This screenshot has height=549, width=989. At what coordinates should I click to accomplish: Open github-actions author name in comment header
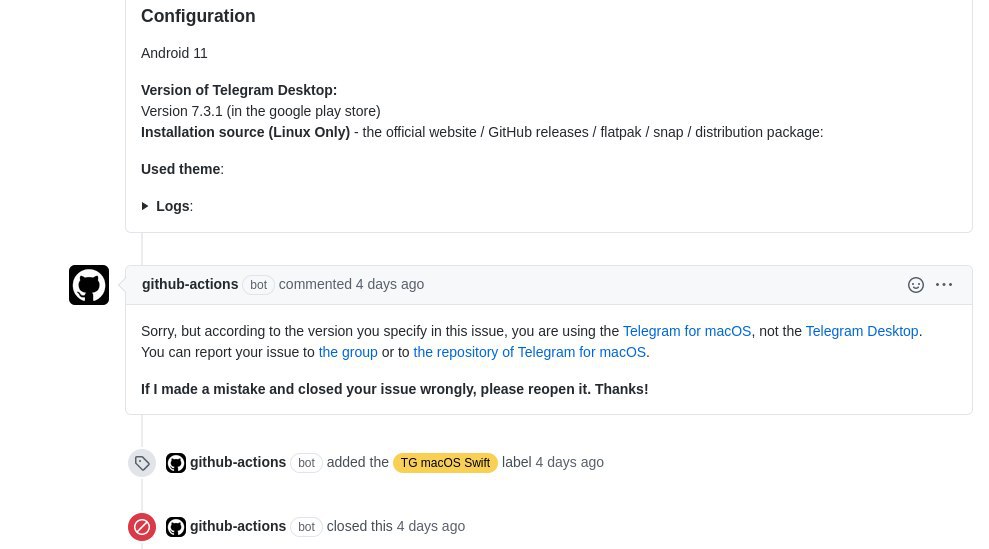pyautogui.click(x=190, y=285)
